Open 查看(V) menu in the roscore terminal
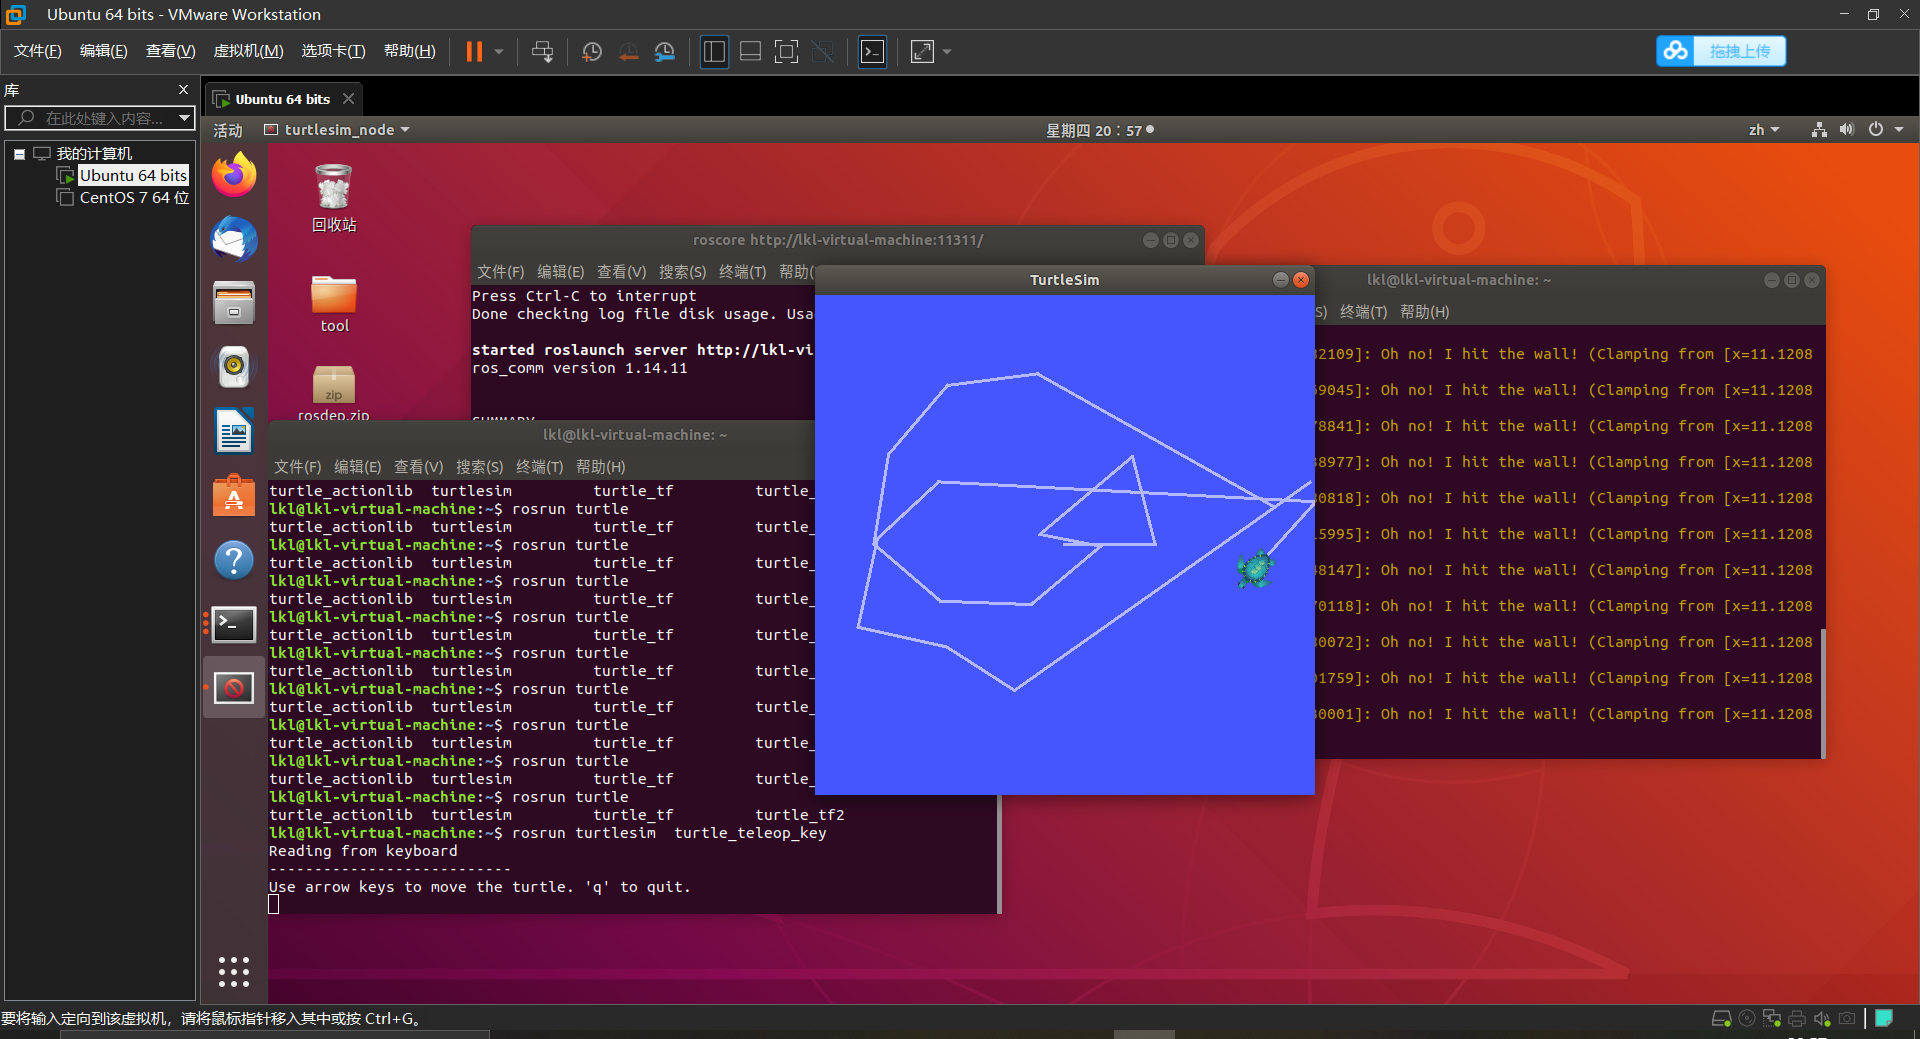This screenshot has width=1920, height=1039. pos(621,272)
